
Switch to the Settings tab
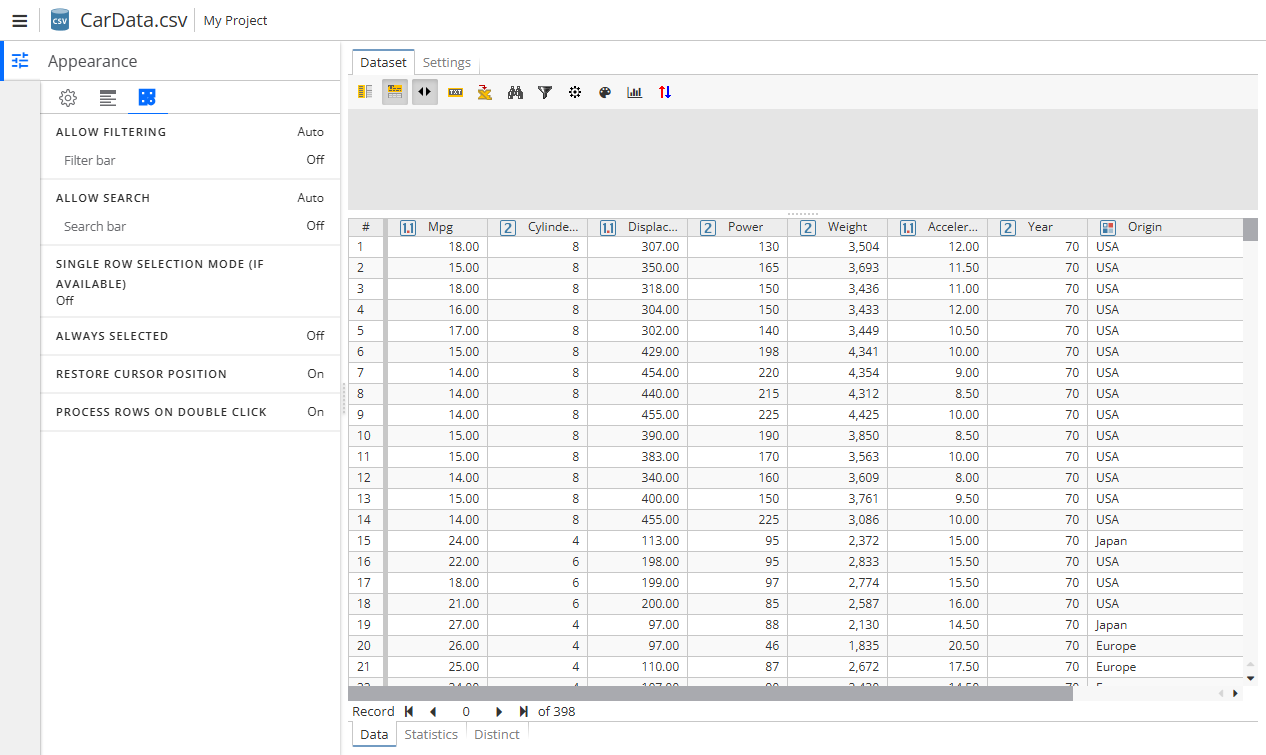click(446, 62)
